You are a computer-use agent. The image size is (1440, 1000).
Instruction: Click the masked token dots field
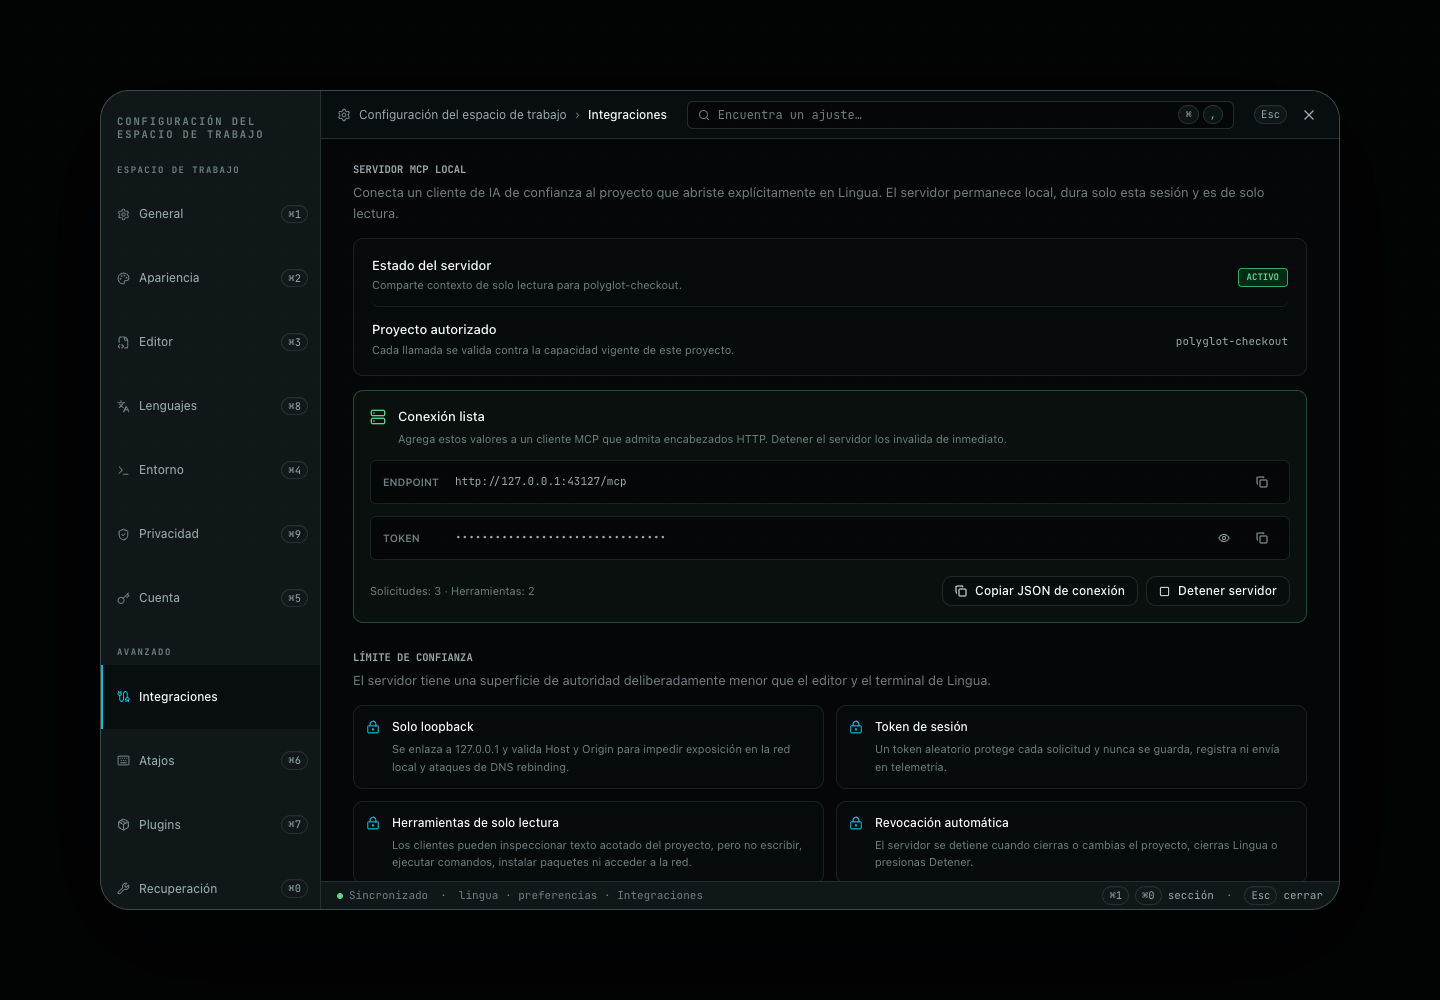tap(560, 538)
